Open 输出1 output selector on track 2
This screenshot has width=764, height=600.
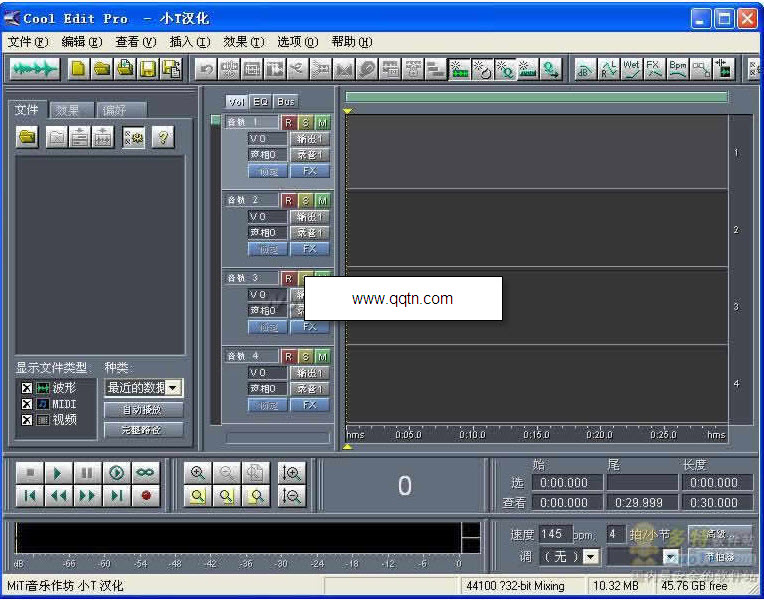[x=310, y=217]
